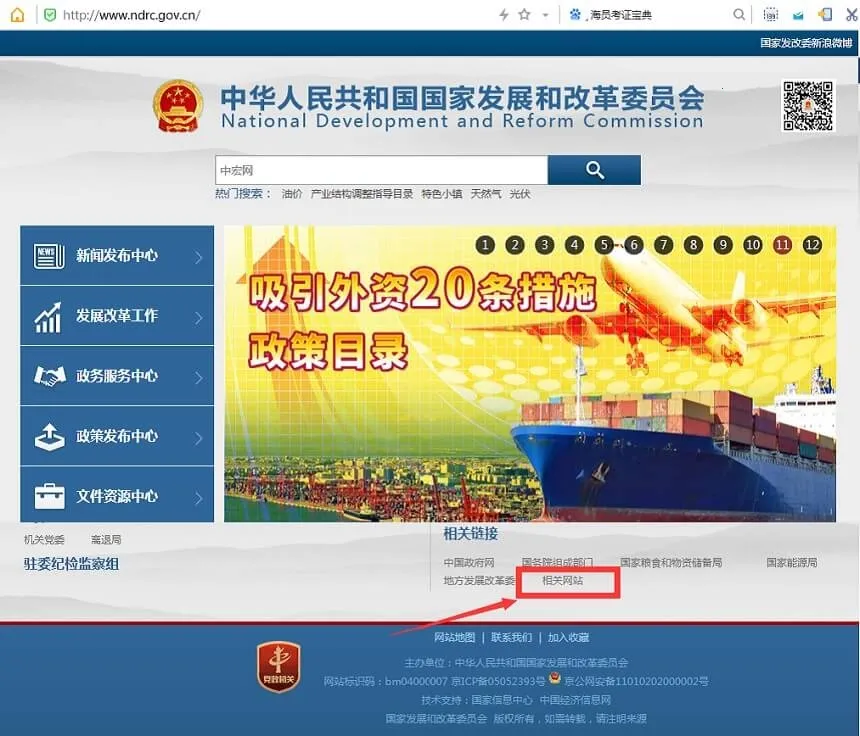Click the national emblem logo

pos(178,106)
